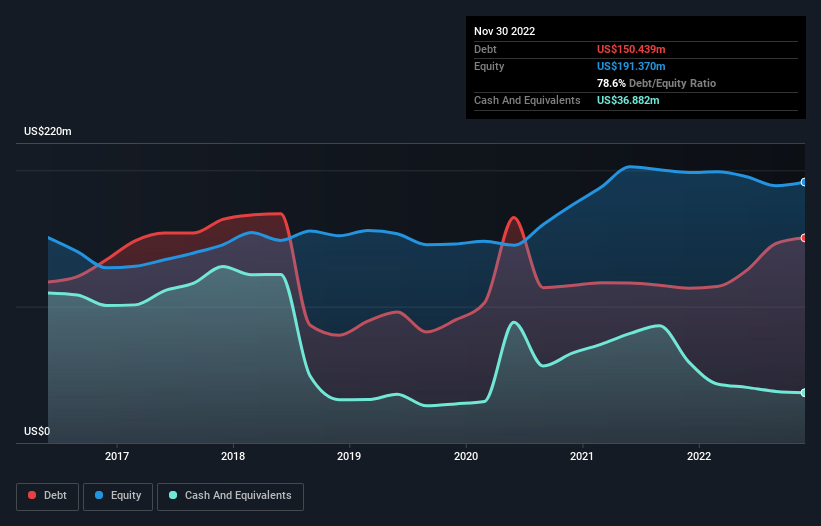
Task: Click the teal Cash endpoint marker
Action: pos(804,393)
